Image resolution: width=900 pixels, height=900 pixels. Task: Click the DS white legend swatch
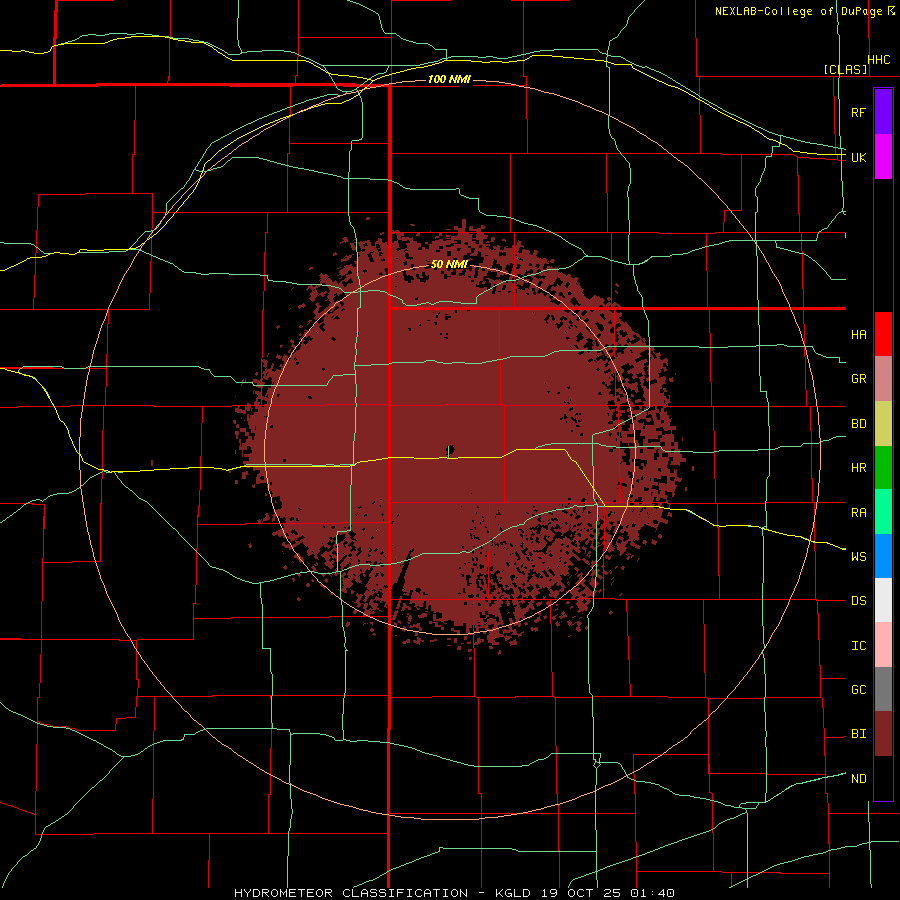(883, 600)
